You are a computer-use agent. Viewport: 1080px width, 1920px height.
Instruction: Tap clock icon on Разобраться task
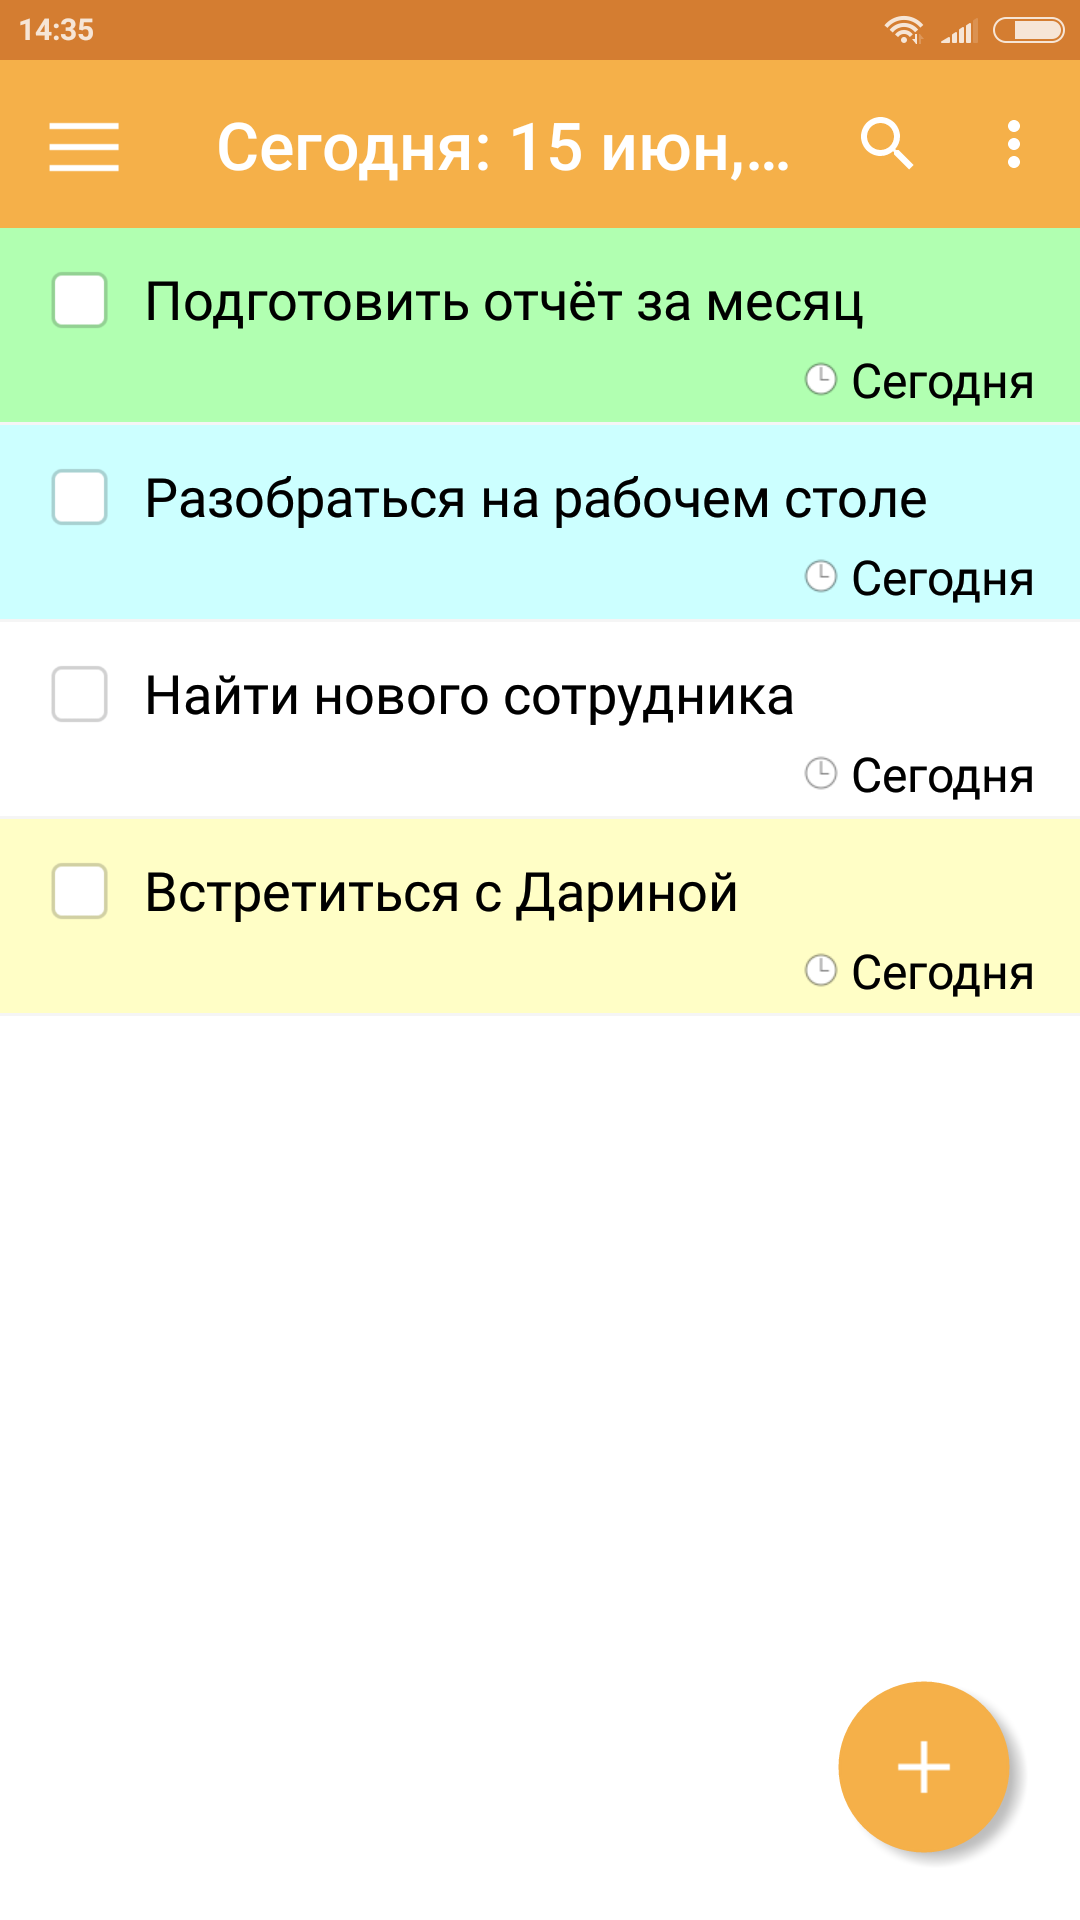pos(821,577)
